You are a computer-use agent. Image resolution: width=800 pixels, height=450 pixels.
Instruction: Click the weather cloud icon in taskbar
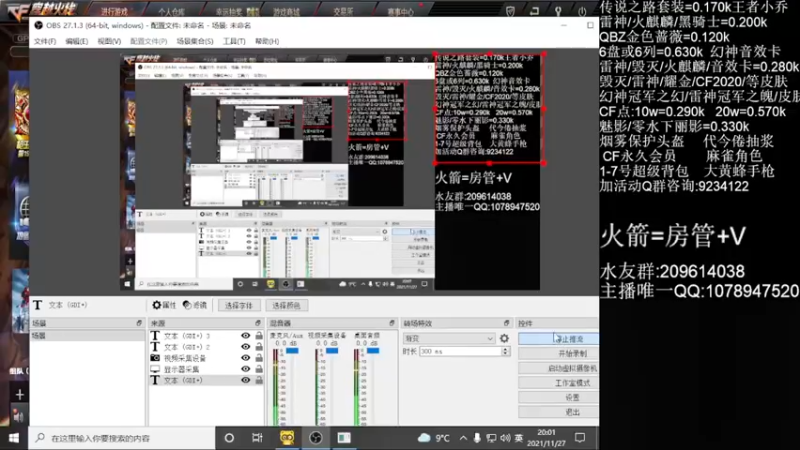click(x=424, y=438)
